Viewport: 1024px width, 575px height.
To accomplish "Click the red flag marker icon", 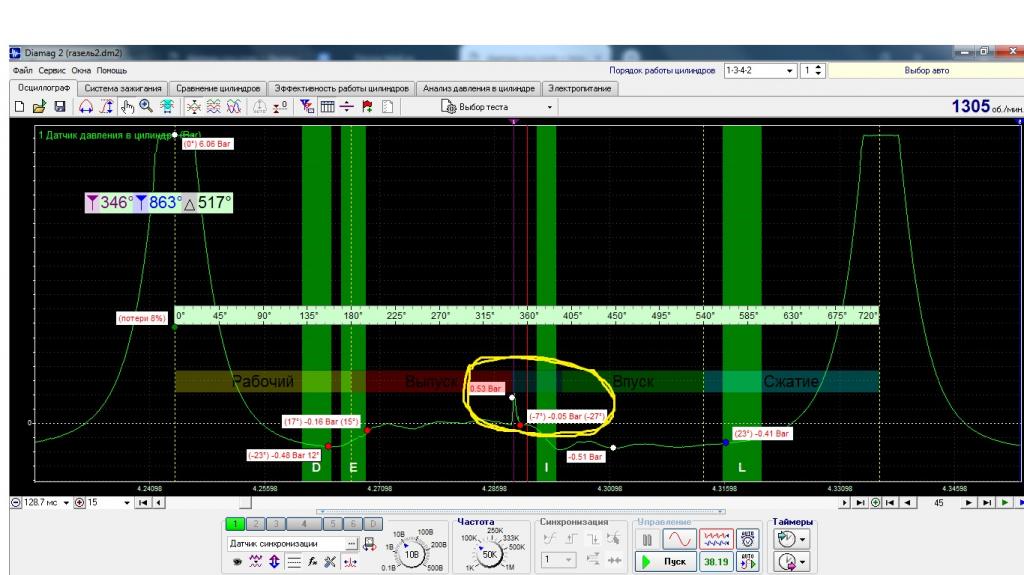I will point(367,107).
